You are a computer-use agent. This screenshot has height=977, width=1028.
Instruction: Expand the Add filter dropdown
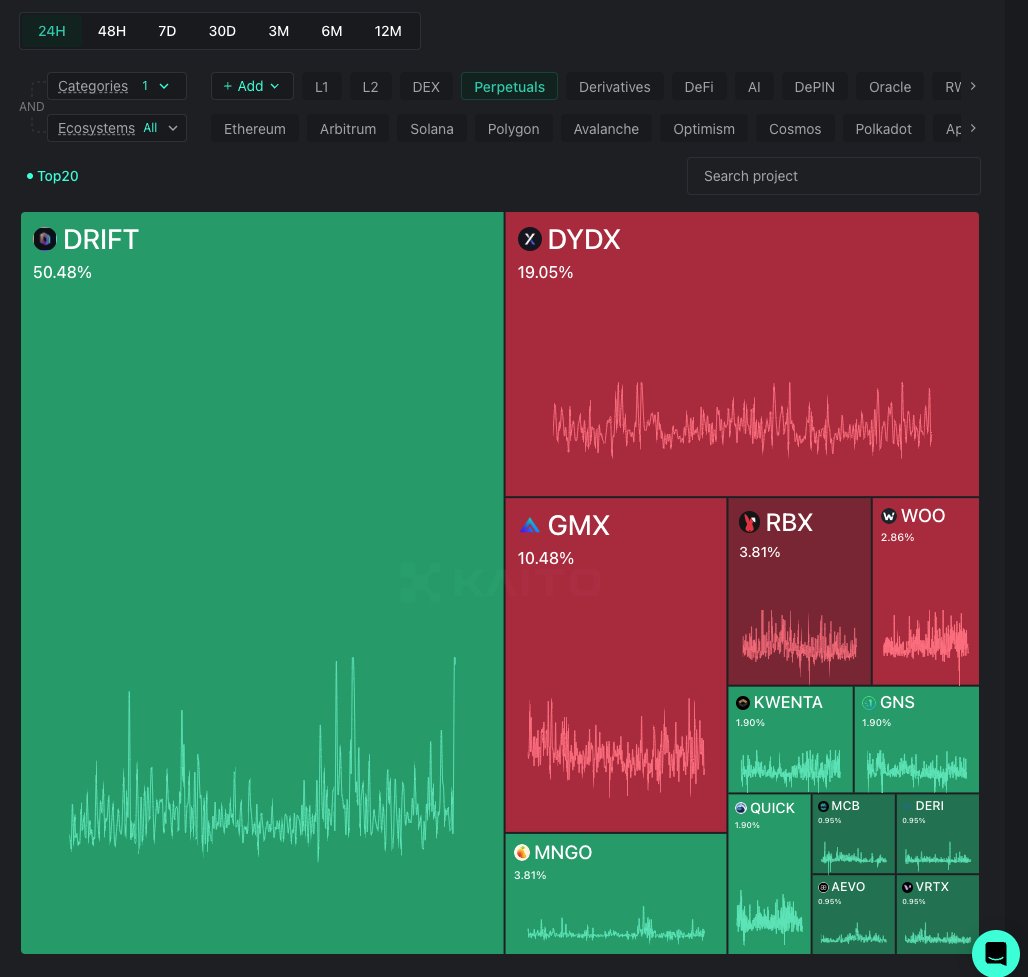[x=252, y=86]
